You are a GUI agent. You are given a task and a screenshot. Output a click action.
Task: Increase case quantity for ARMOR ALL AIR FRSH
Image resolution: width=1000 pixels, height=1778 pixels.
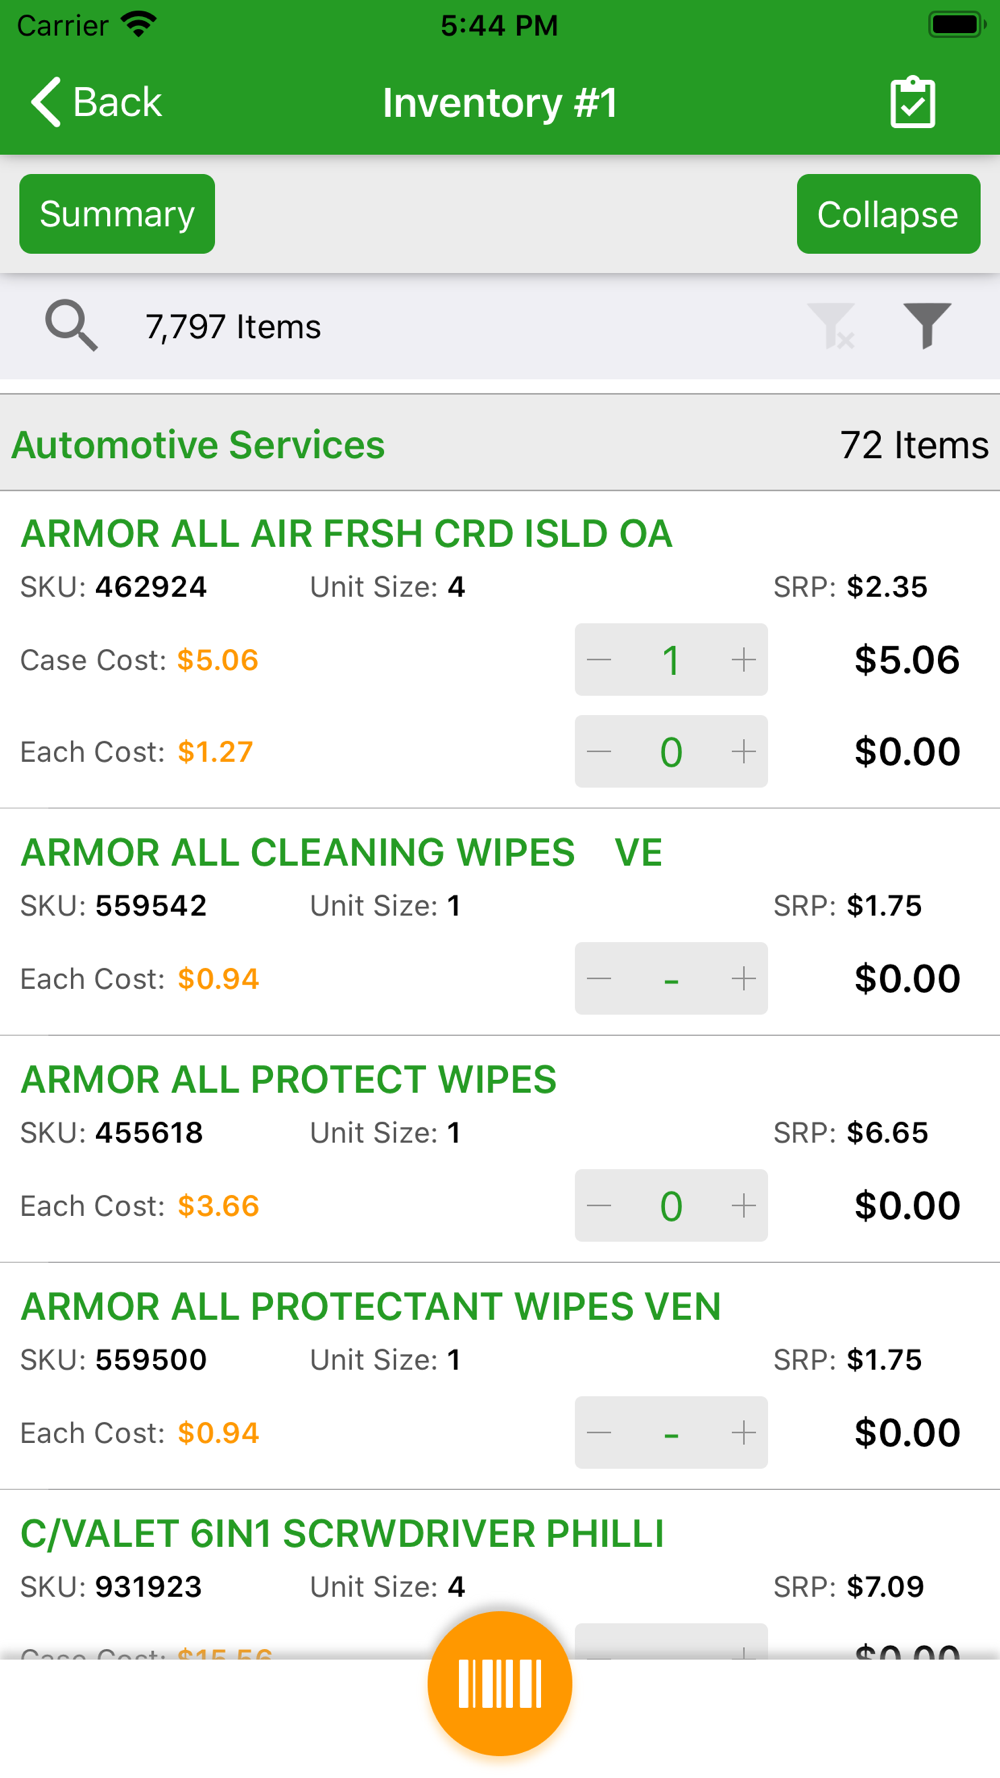[x=743, y=660]
